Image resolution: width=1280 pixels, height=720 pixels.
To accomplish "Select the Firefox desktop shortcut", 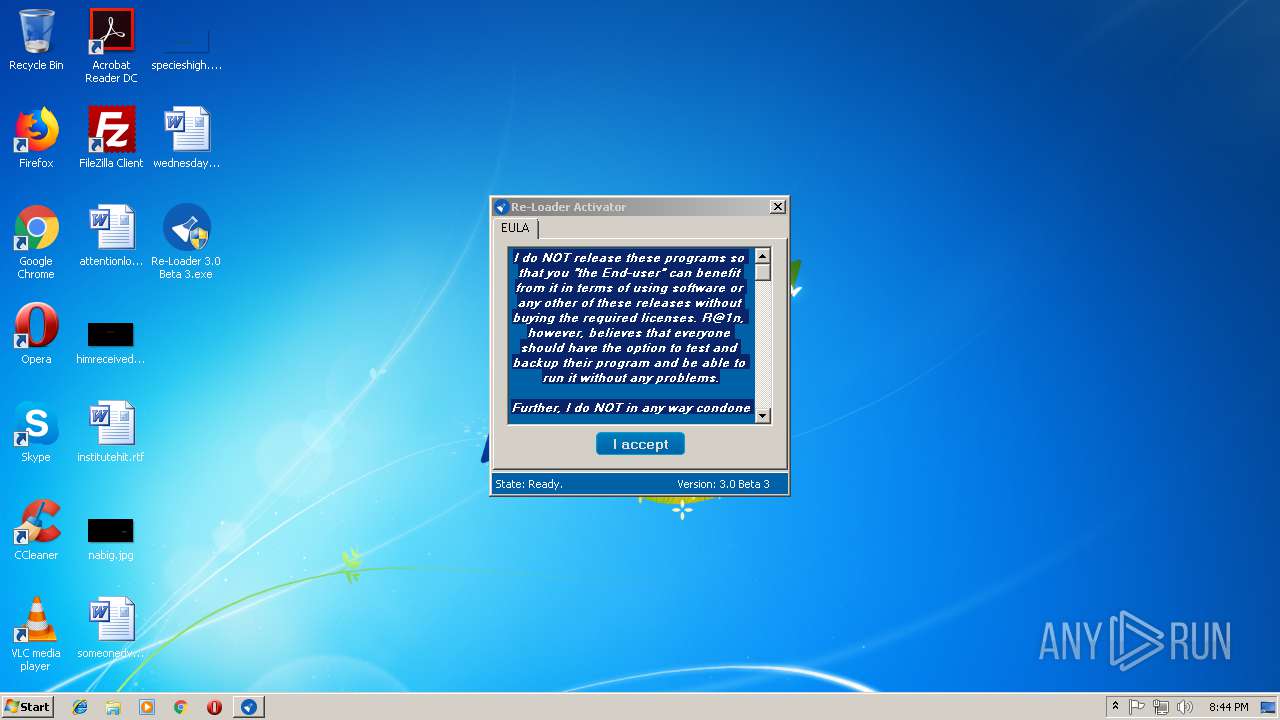I will click(36, 138).
